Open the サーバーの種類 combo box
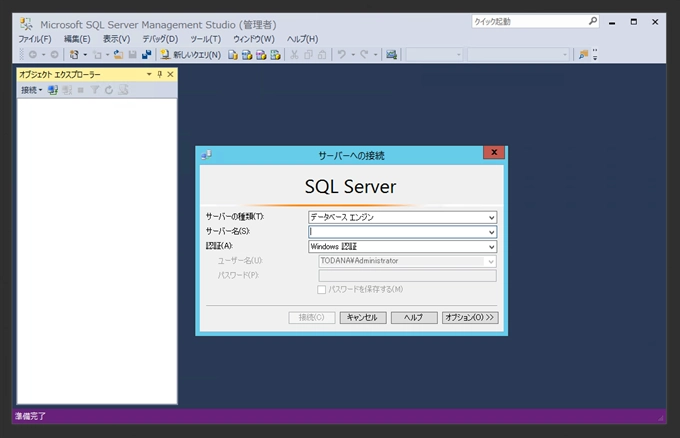680x438 pixels. [x=402, y=217]
